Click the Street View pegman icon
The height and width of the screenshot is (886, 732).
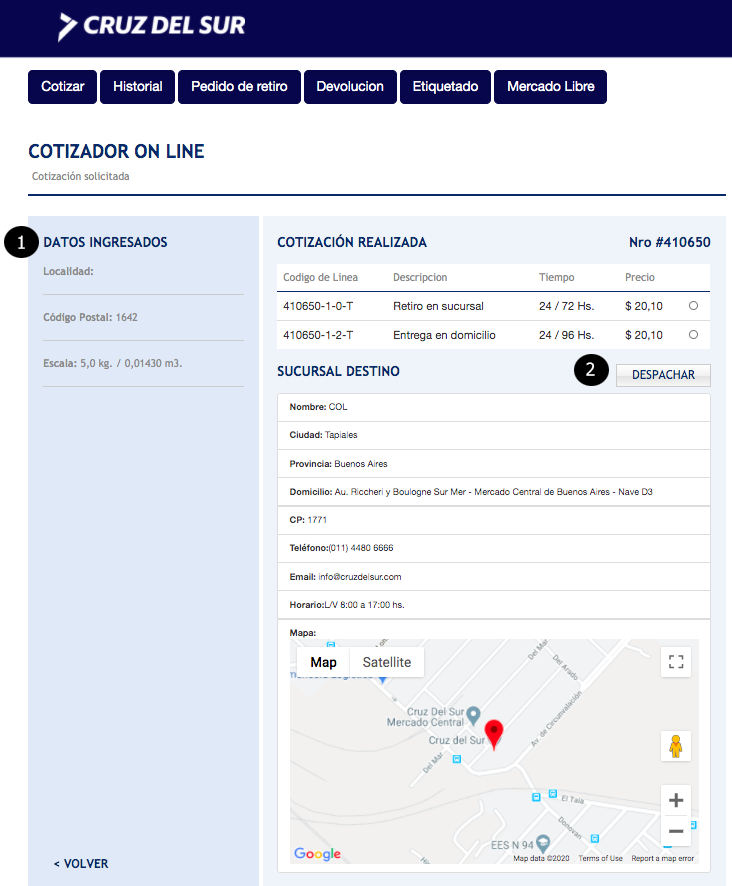click(x=676, y=746)
